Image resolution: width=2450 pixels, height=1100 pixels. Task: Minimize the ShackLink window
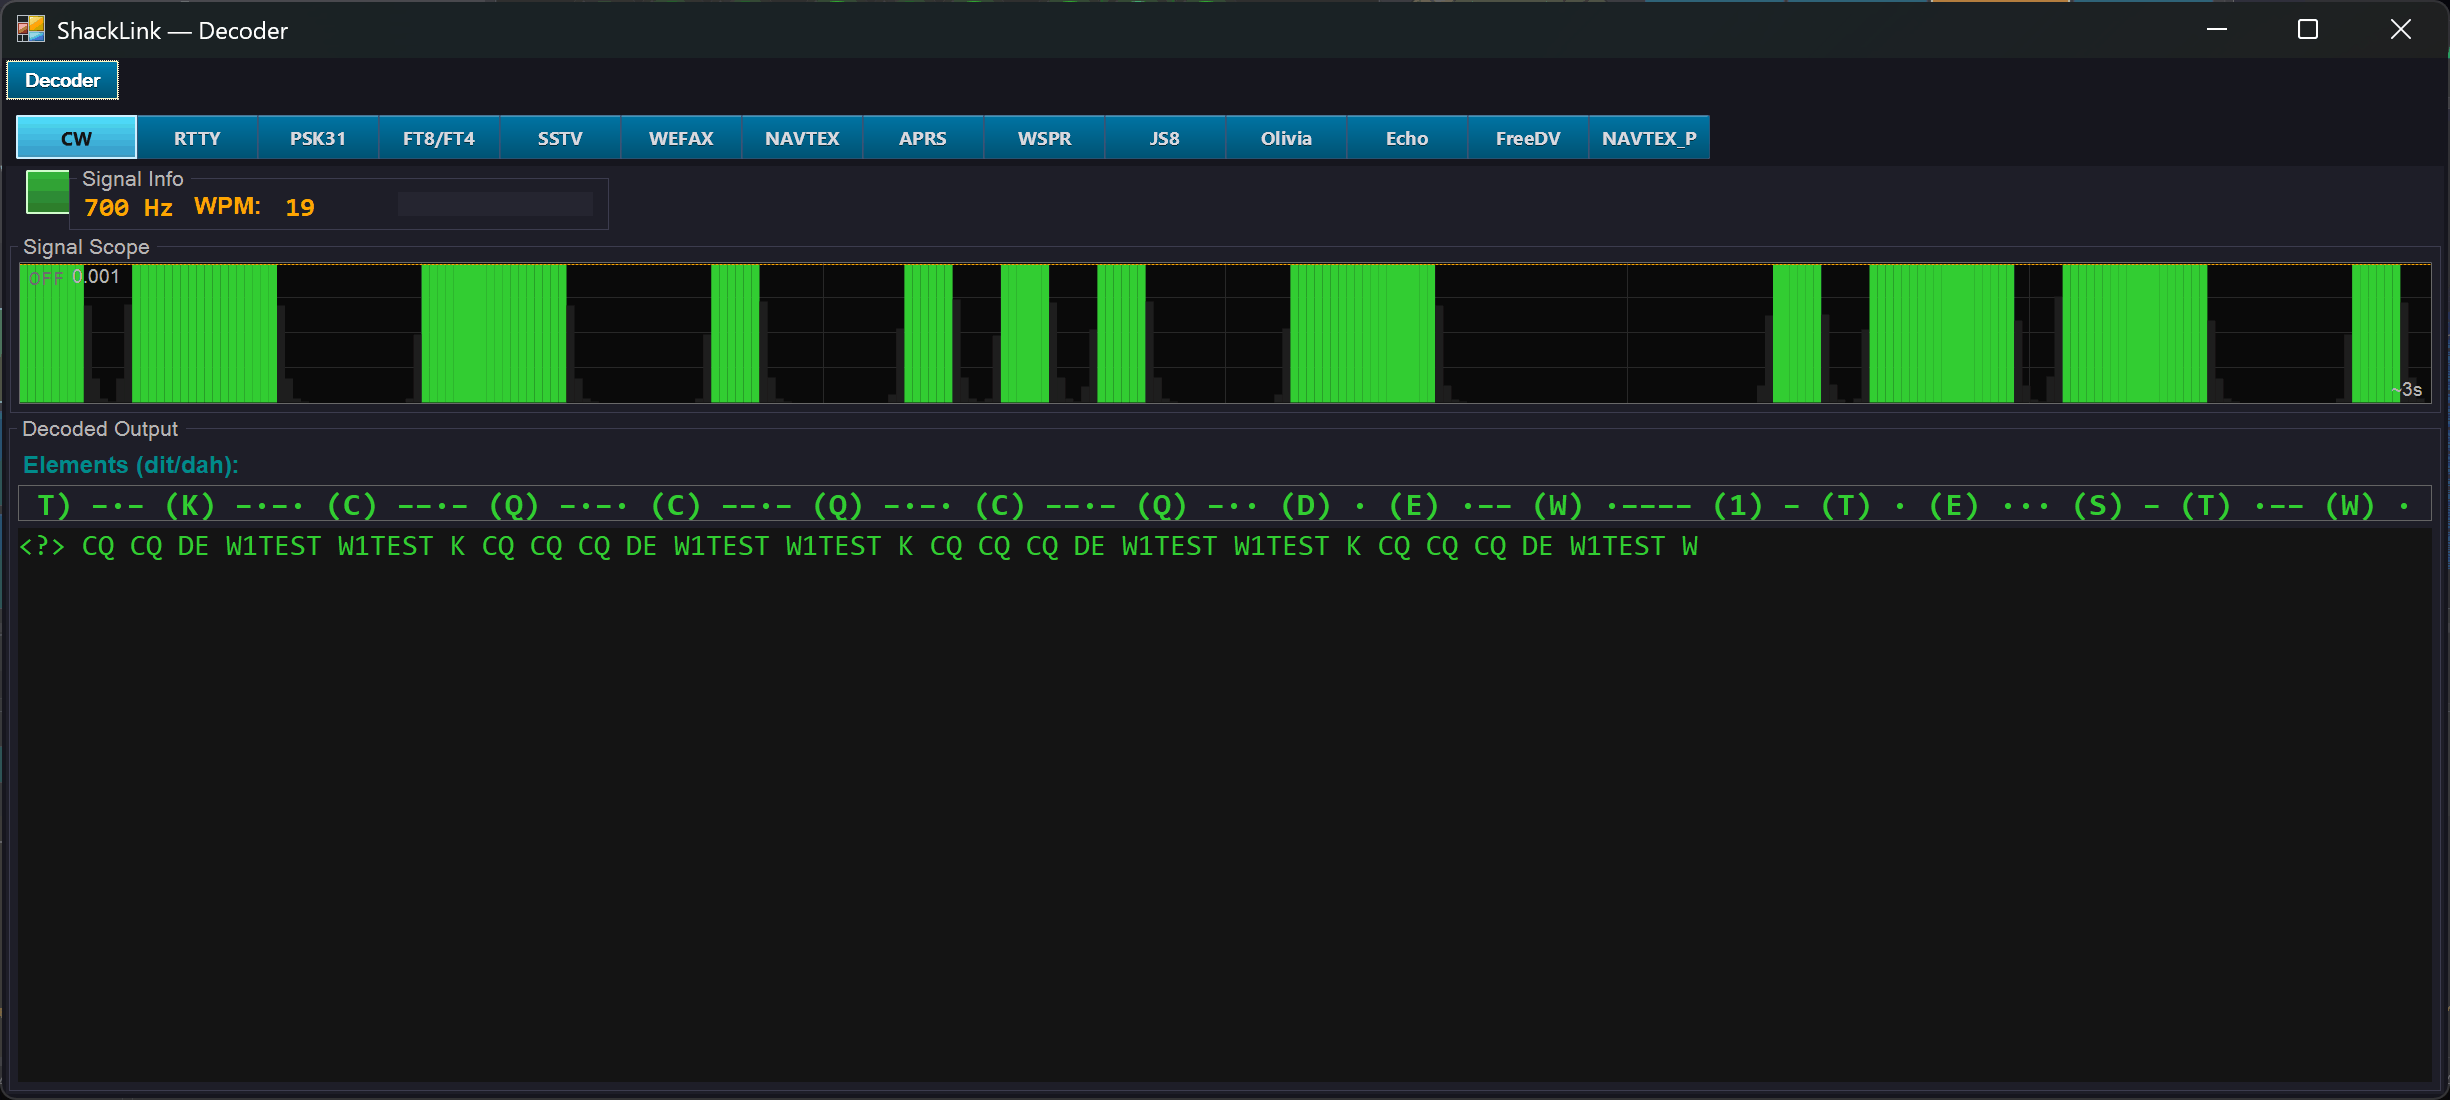(2216, 29)
